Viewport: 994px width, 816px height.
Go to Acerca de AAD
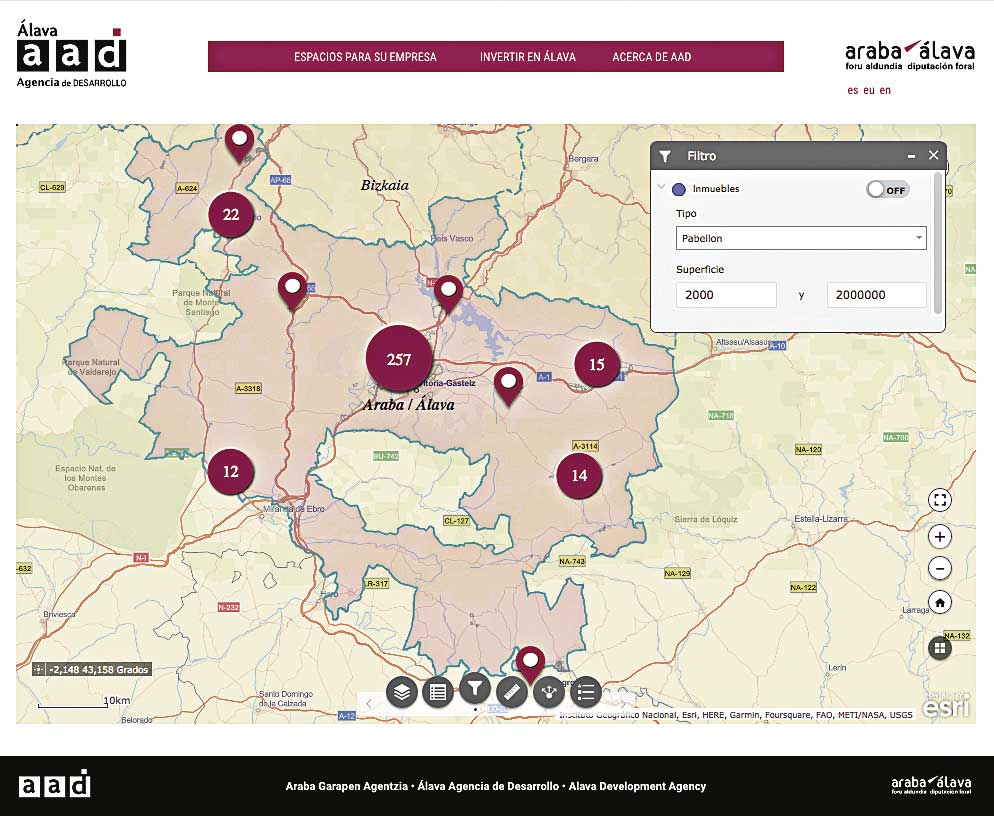point(652,57)
